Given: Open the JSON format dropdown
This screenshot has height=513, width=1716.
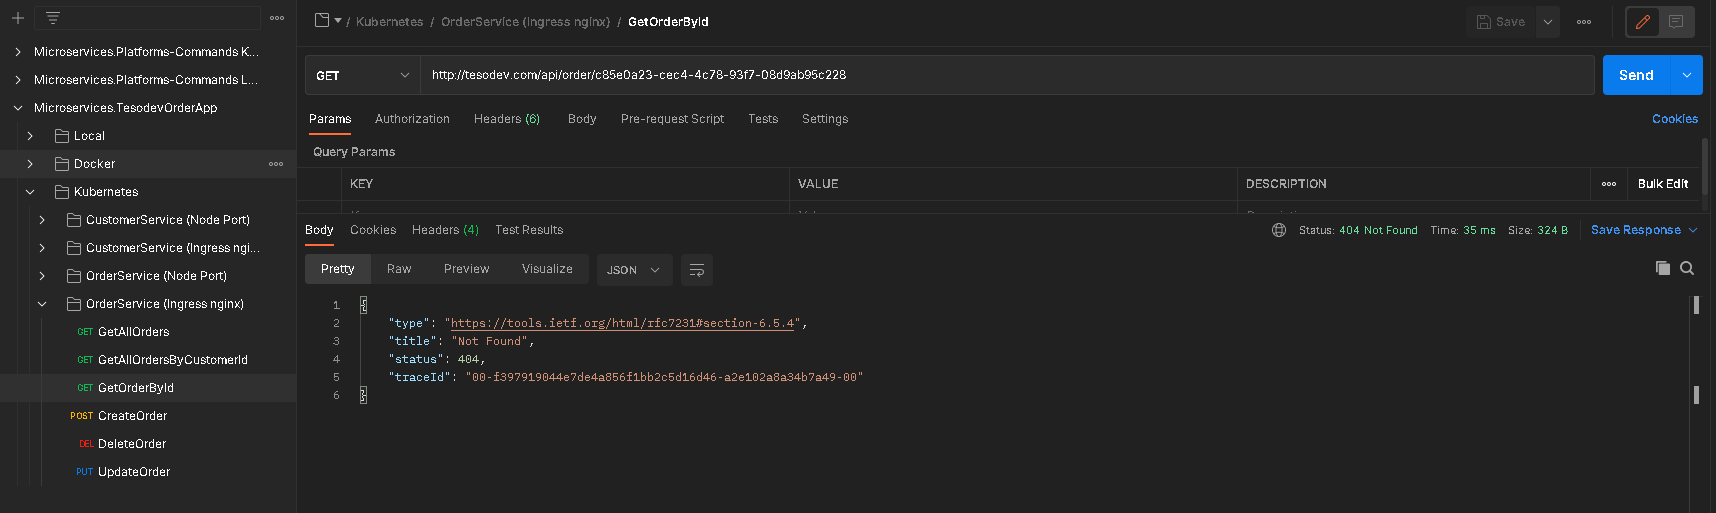Looking at the screenshot, I should click(x=634, y=270).
